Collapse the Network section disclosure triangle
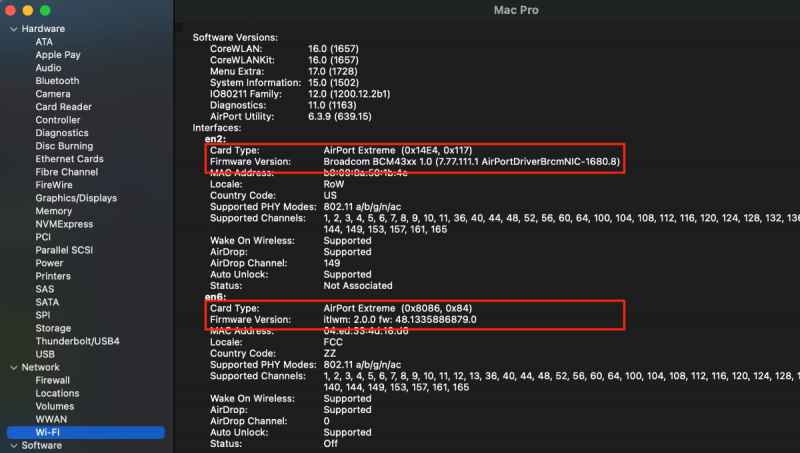This screenshot has width=800, height=453. coord(13,367)
